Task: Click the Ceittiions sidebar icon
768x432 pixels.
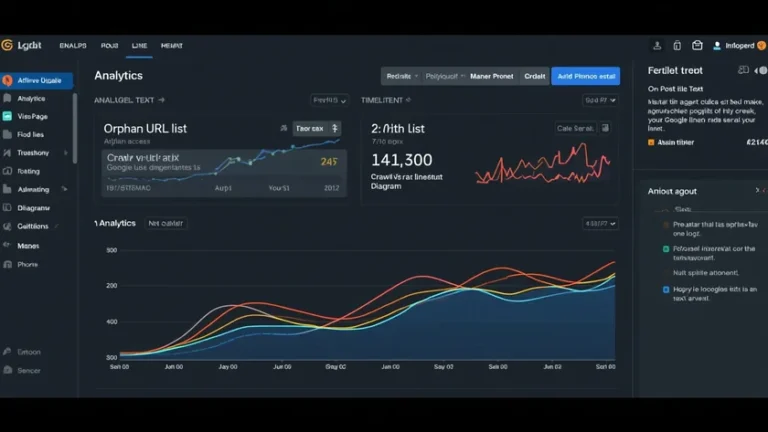Action: pyautogui.click(x=7, y=226)
